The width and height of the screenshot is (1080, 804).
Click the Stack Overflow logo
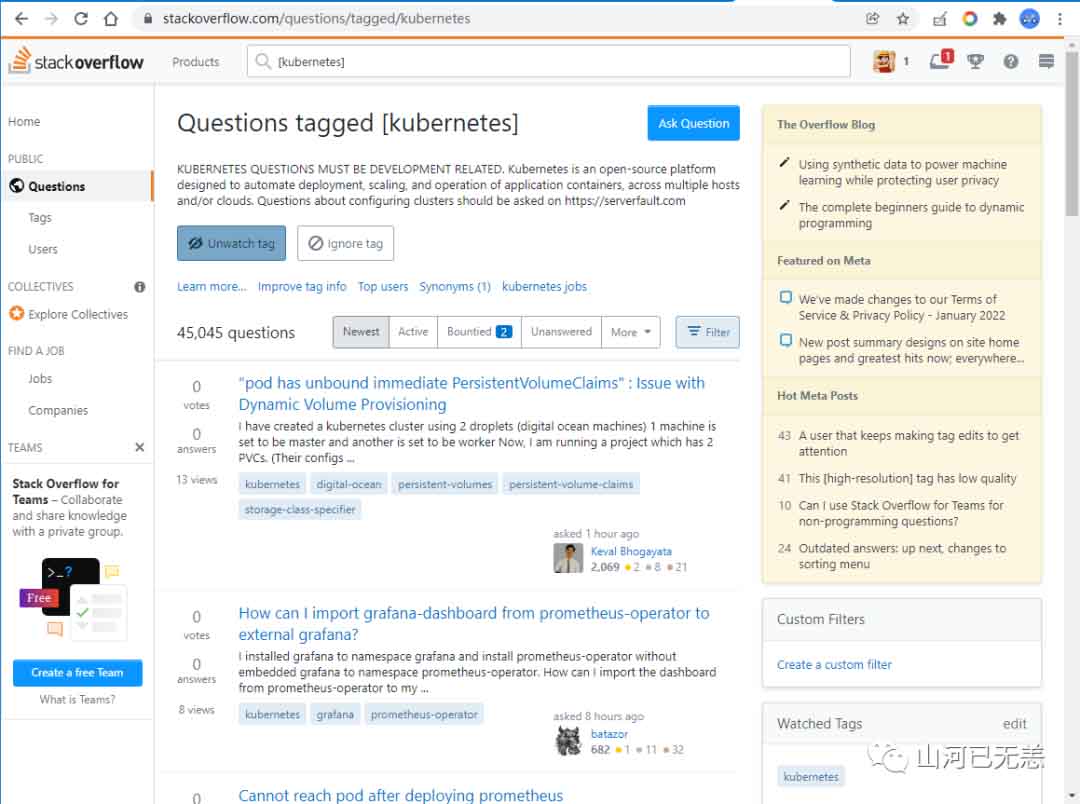click(x=76, y=61)
